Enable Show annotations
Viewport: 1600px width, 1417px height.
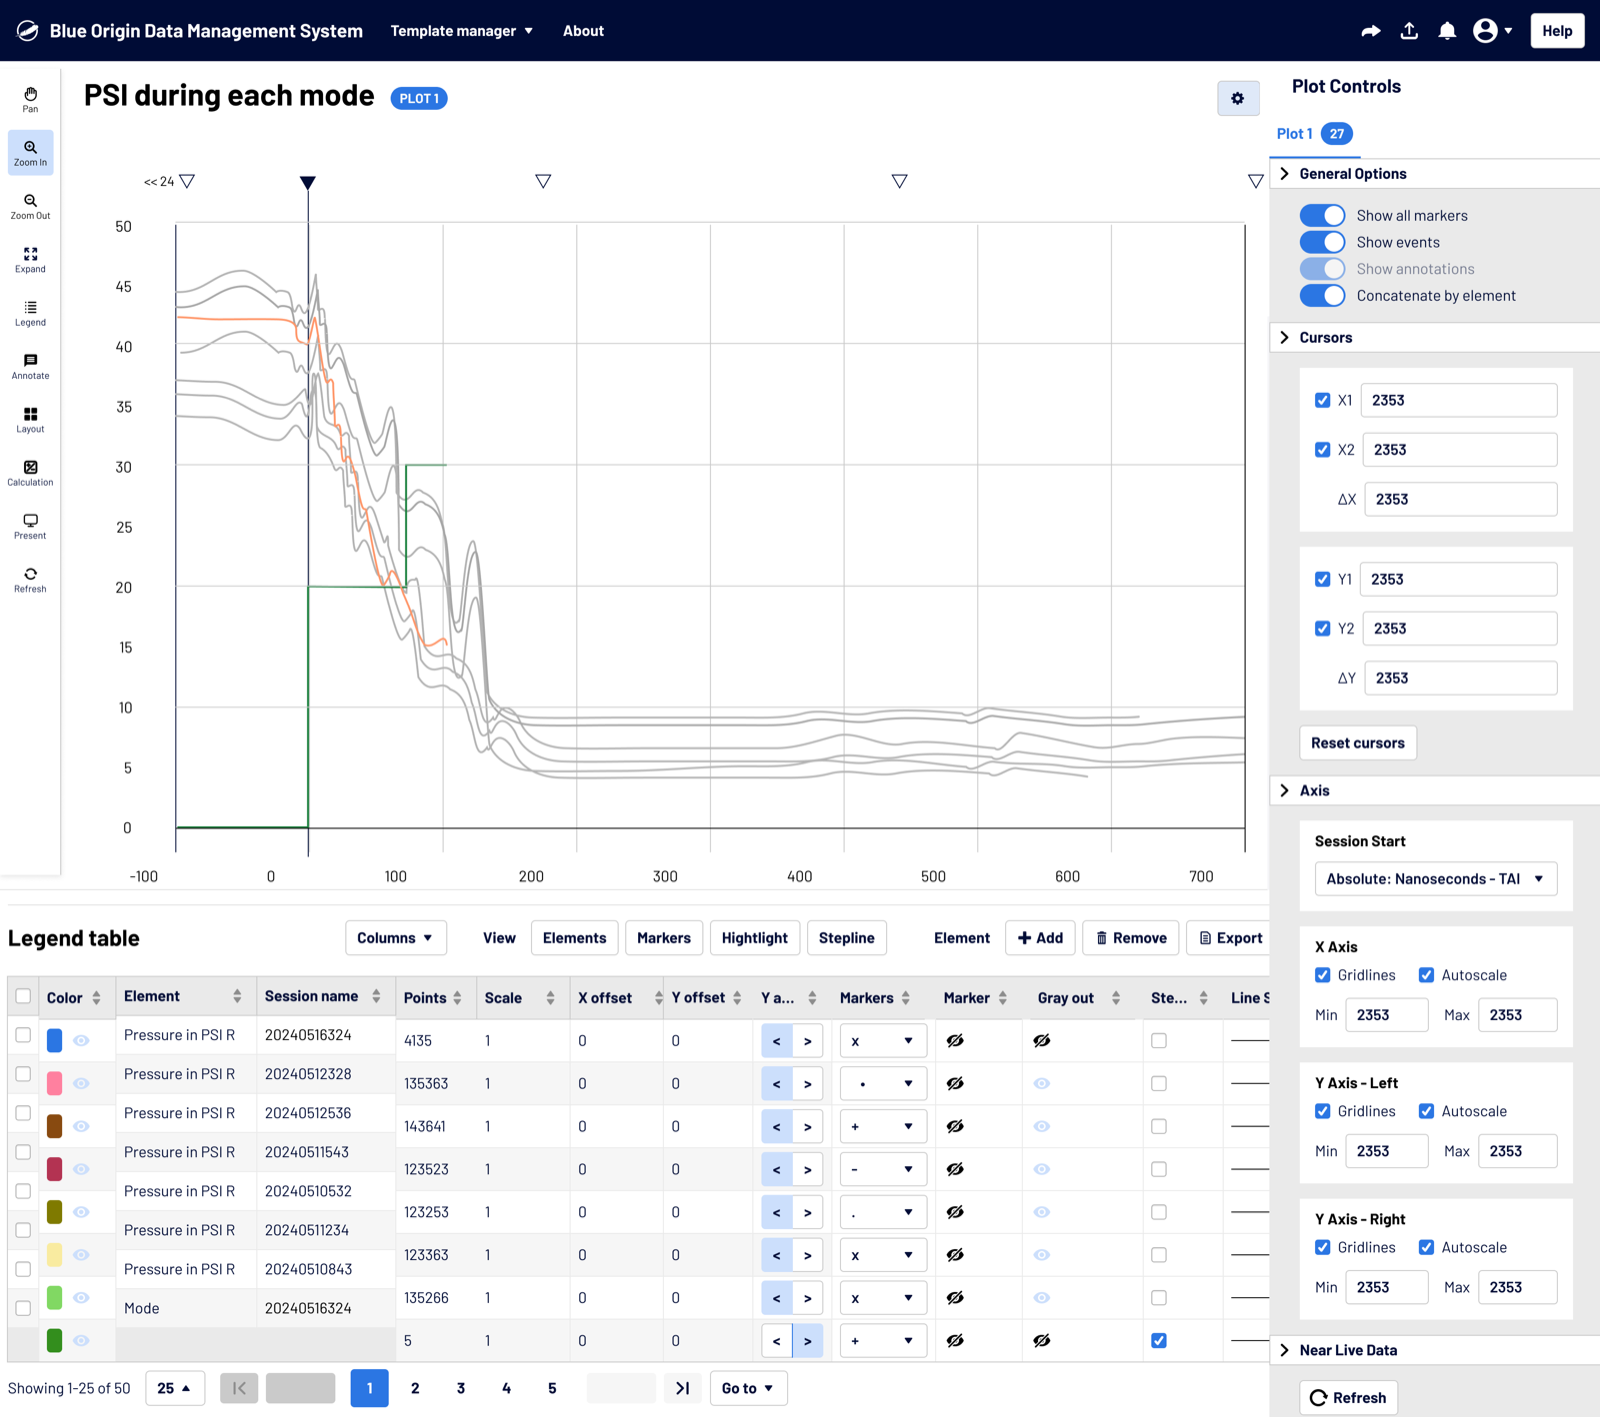point(1322,268)
